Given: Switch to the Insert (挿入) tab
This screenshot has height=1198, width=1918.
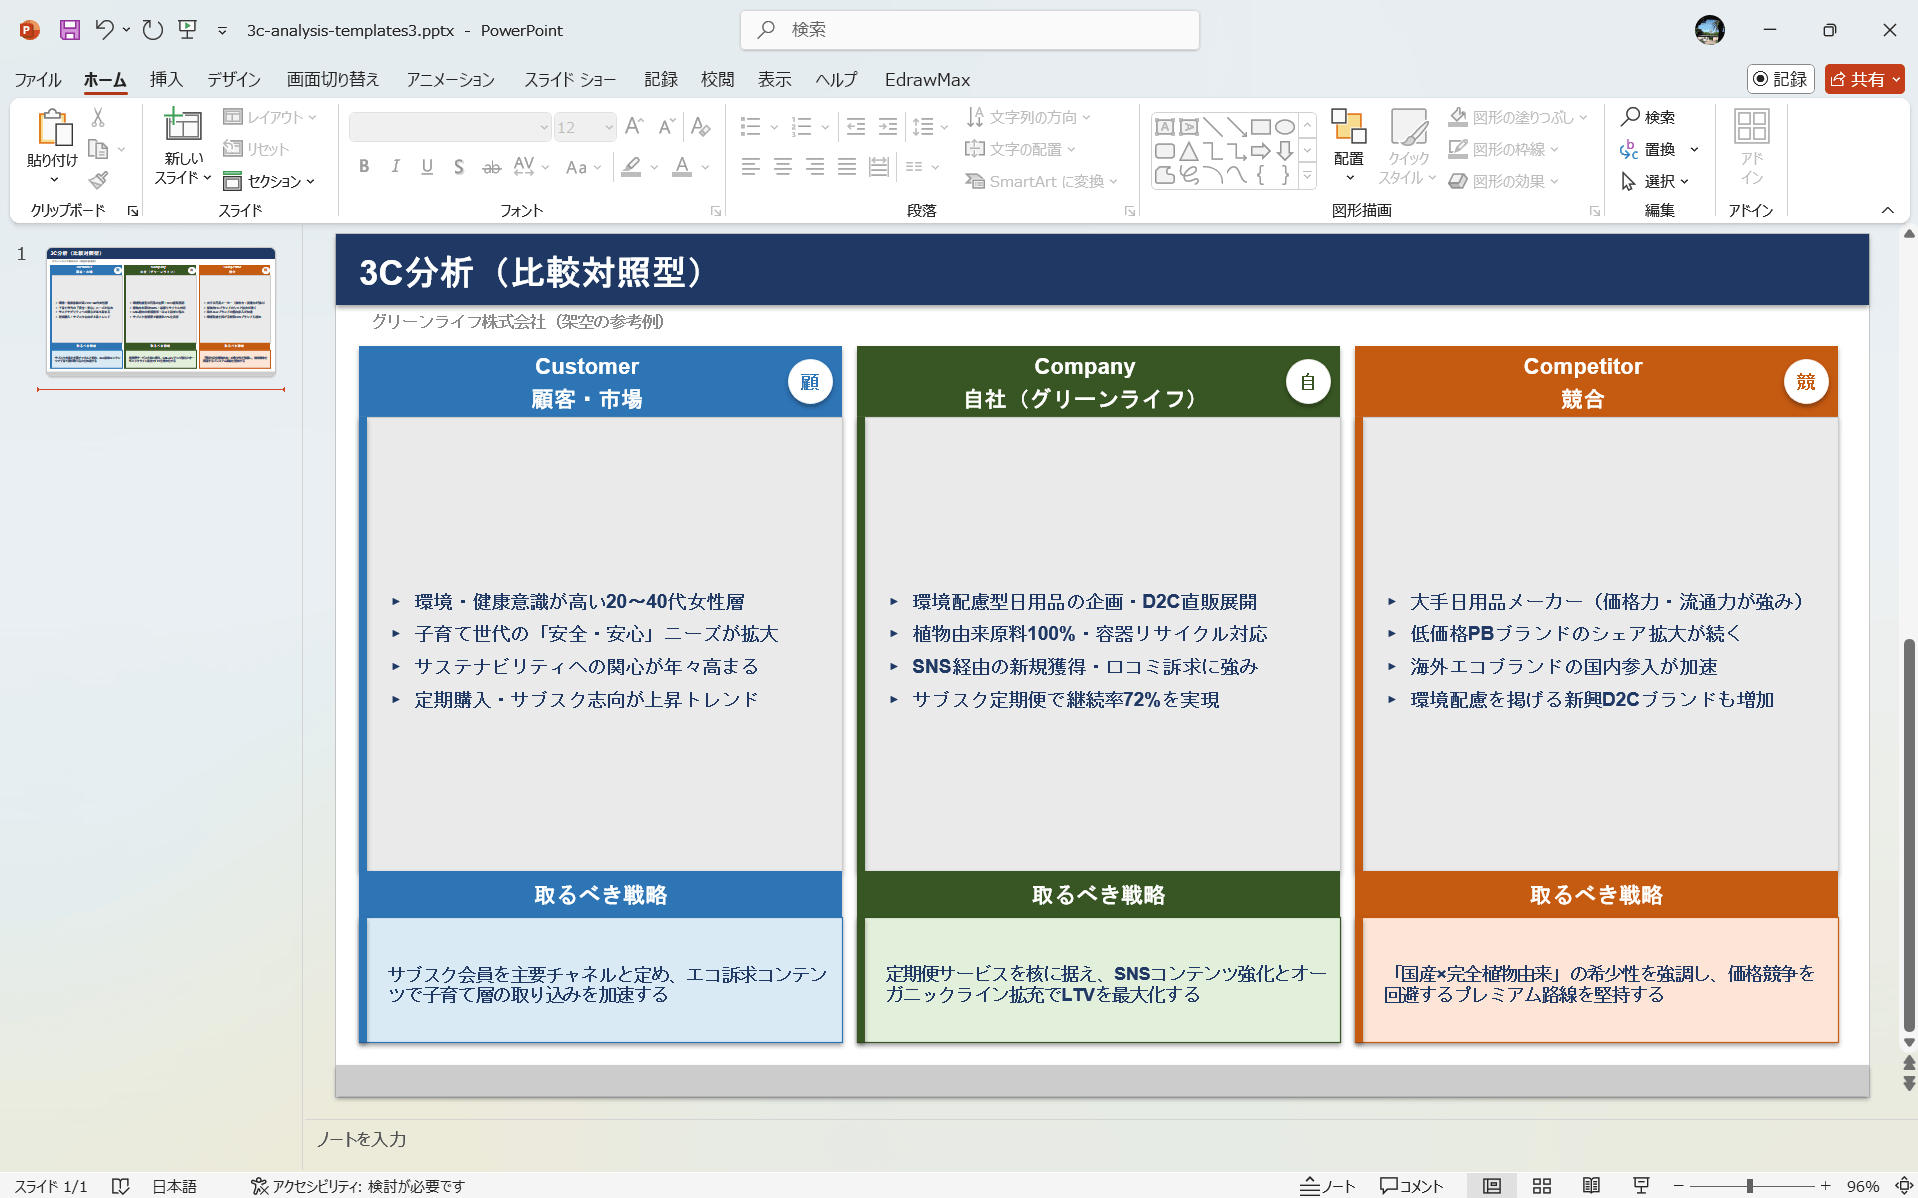Looking at the screenshot, I should tap(166, 79).
